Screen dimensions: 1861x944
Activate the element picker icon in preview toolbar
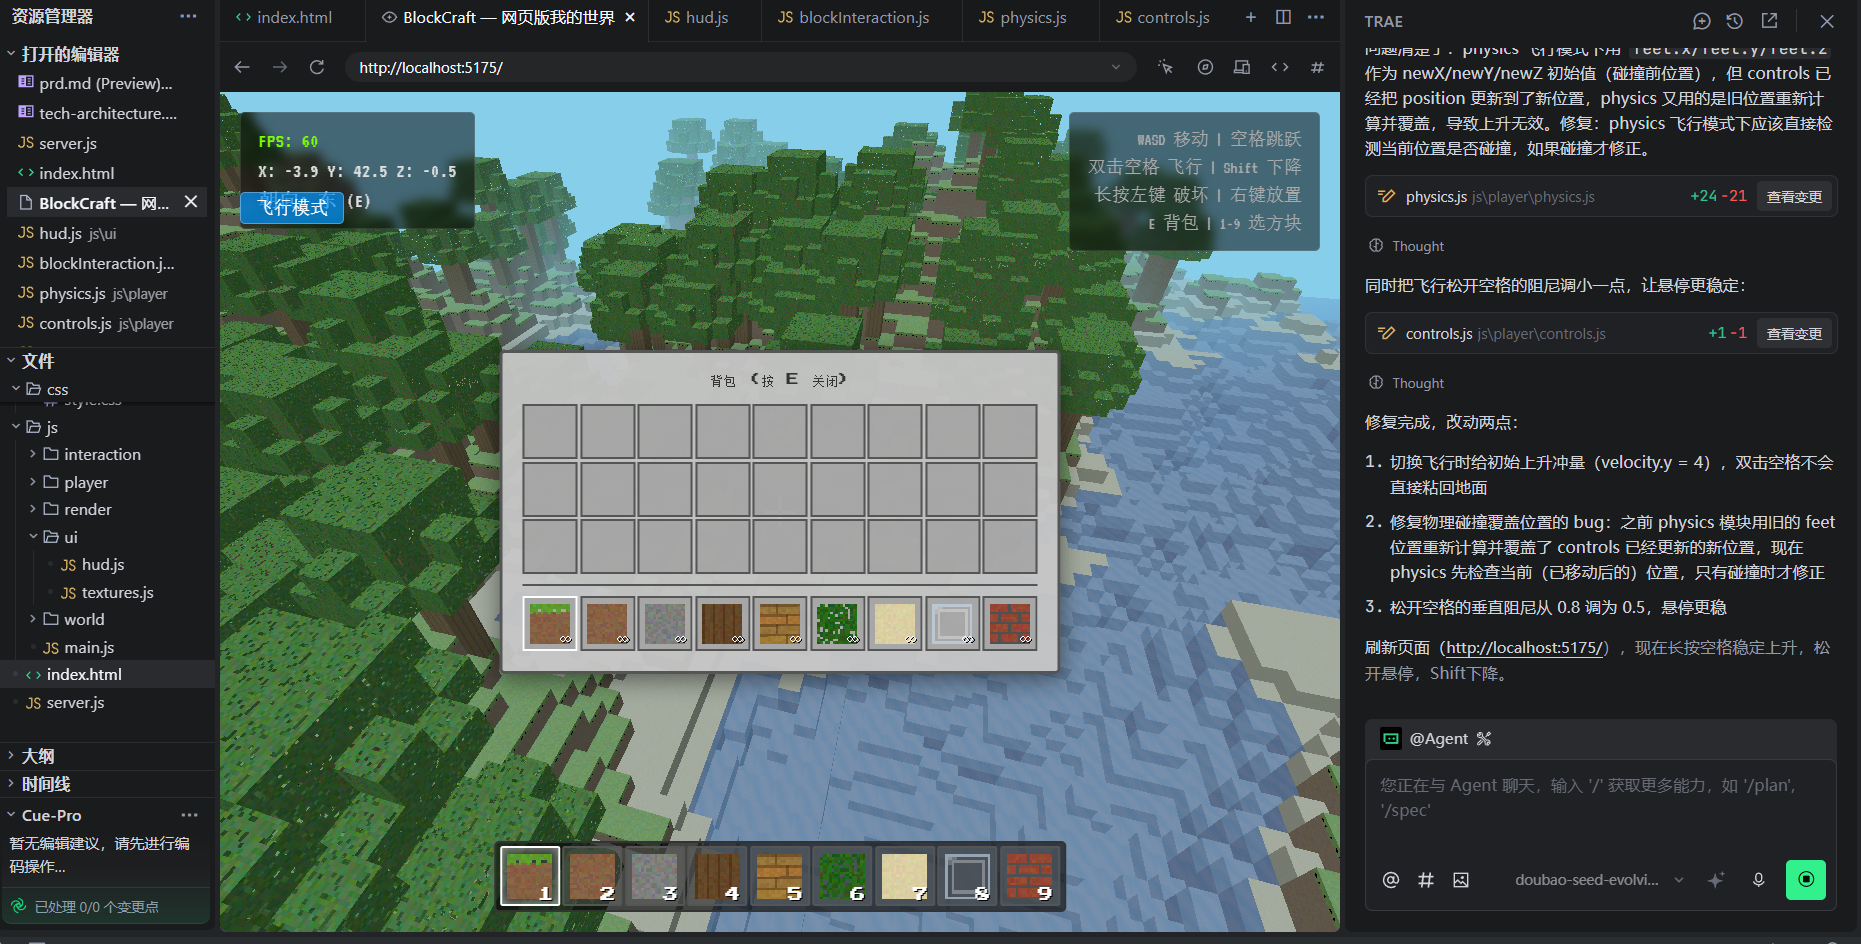click(x=1165, y=67)
